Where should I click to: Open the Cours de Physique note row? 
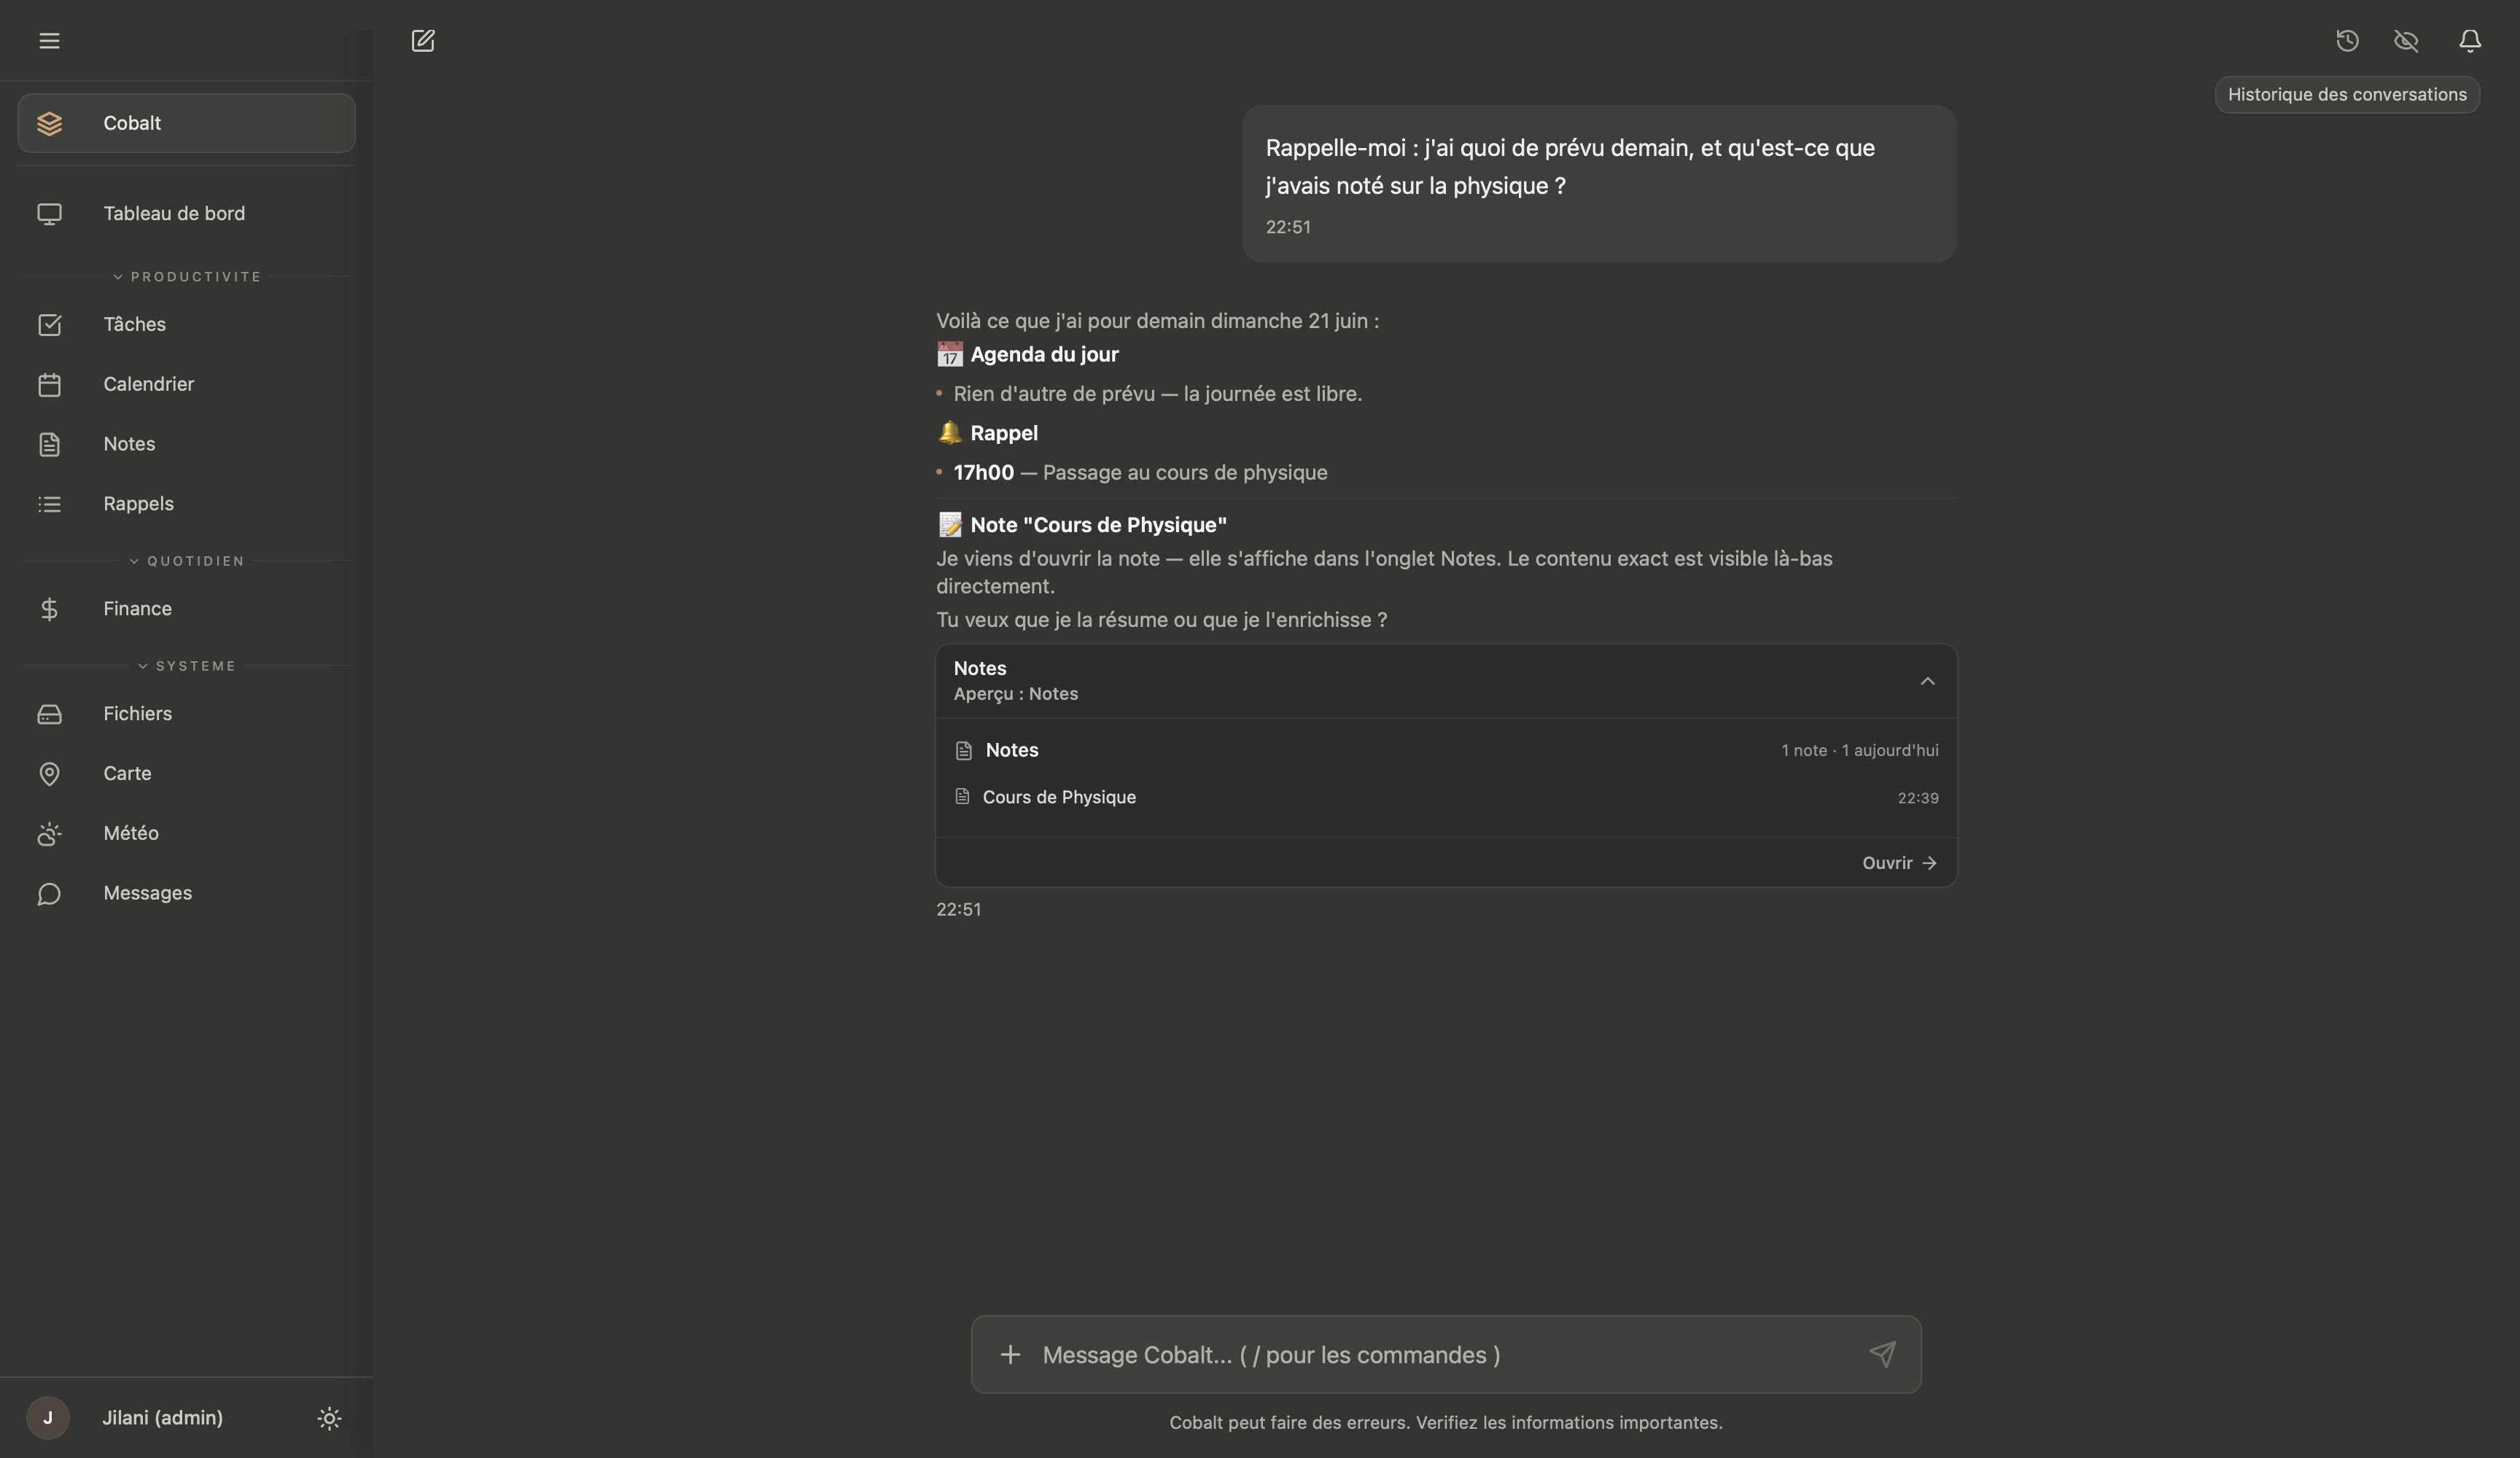(1446, 797)
